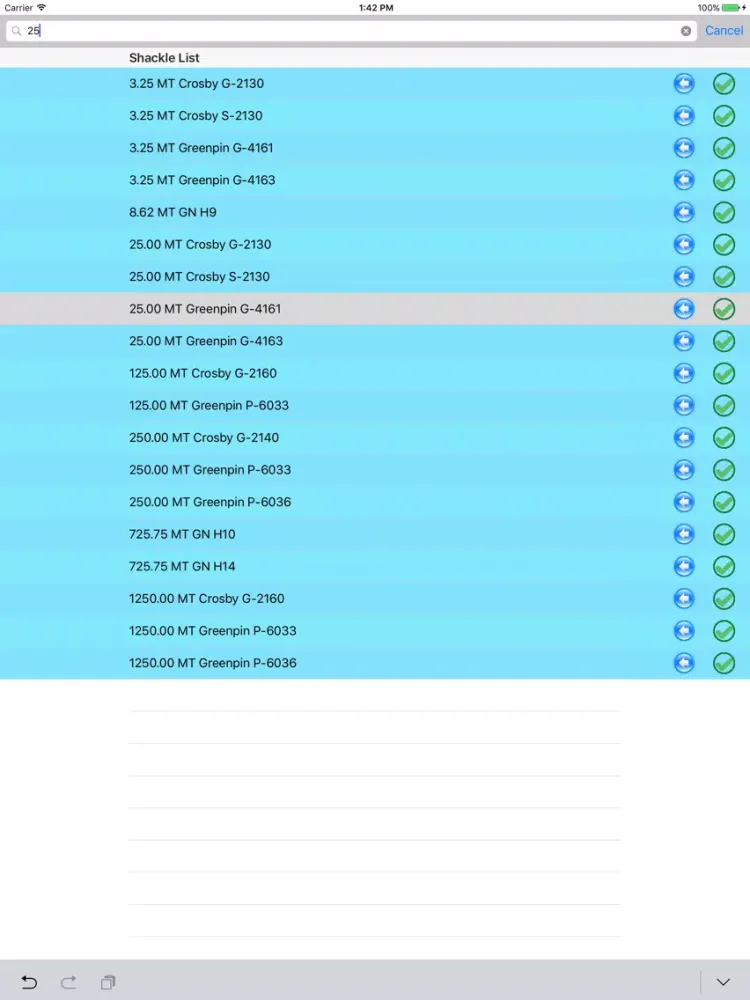Tap blue arrow icon for 125.00 MT Greenpin P-6033
This screenshot has width=750, height=1000.
(x=684, y=406)
